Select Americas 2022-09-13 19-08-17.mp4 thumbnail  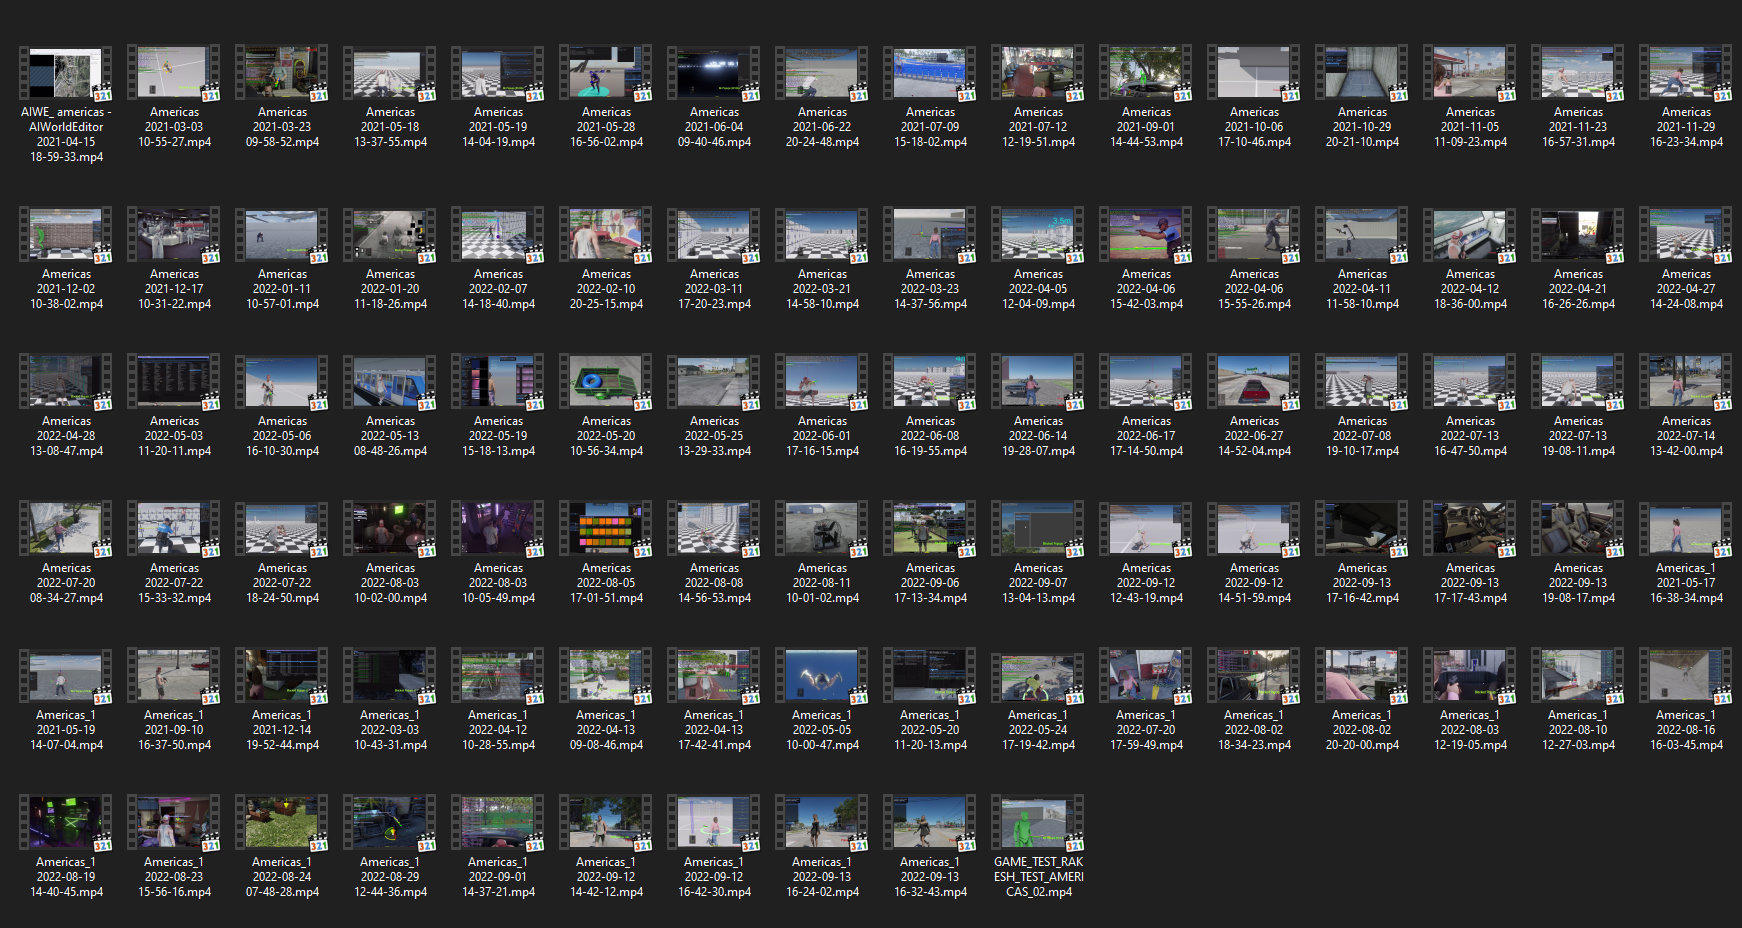tap(1578, 529)
